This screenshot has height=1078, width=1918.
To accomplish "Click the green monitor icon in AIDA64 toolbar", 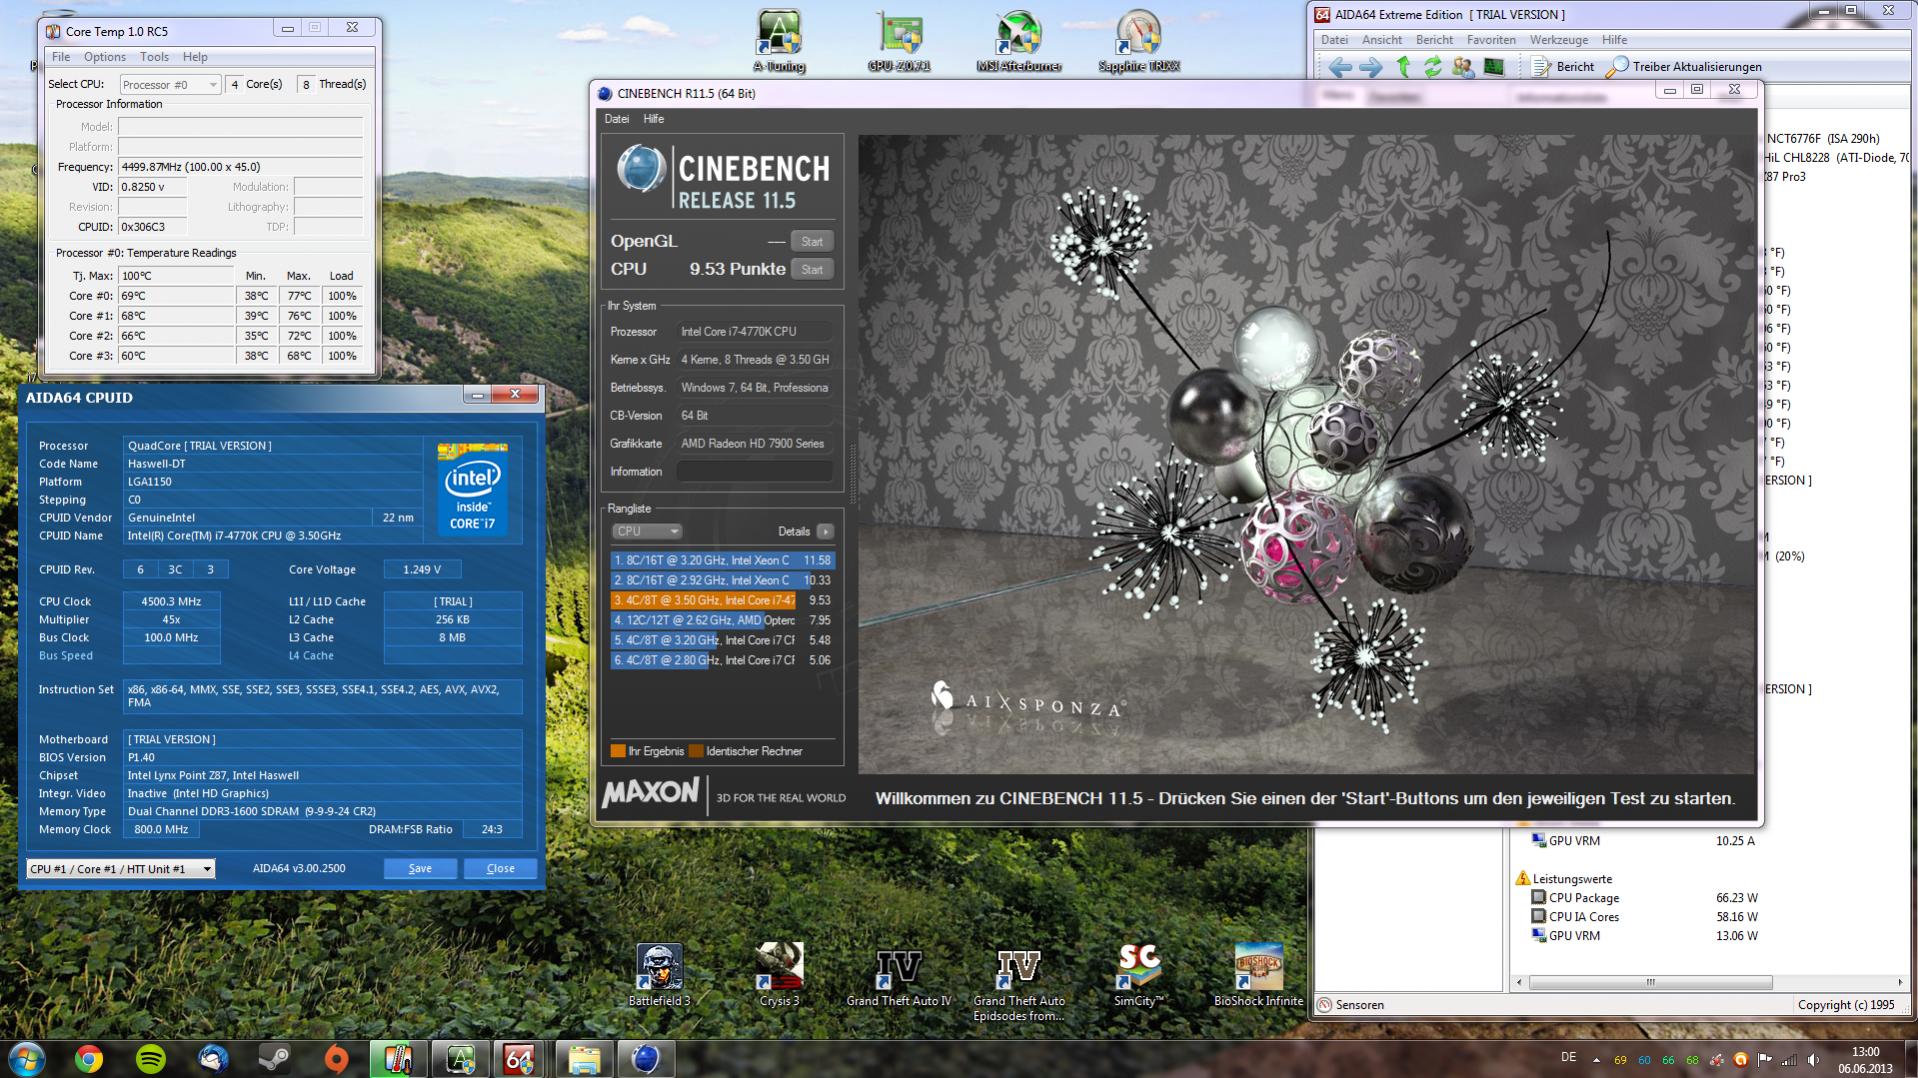I will (x=1493, y=67).
